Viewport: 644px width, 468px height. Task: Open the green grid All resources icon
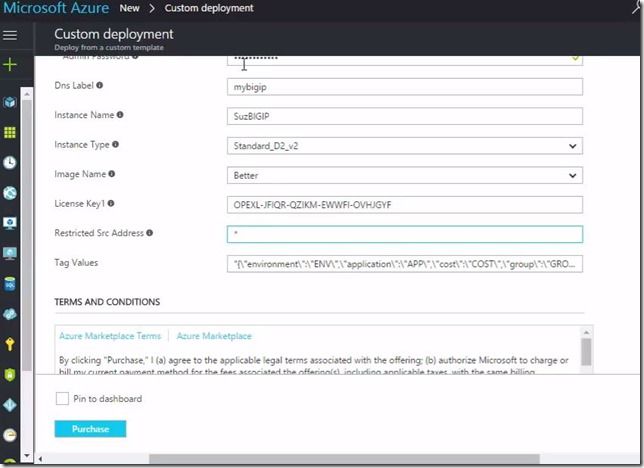point(10,132)
